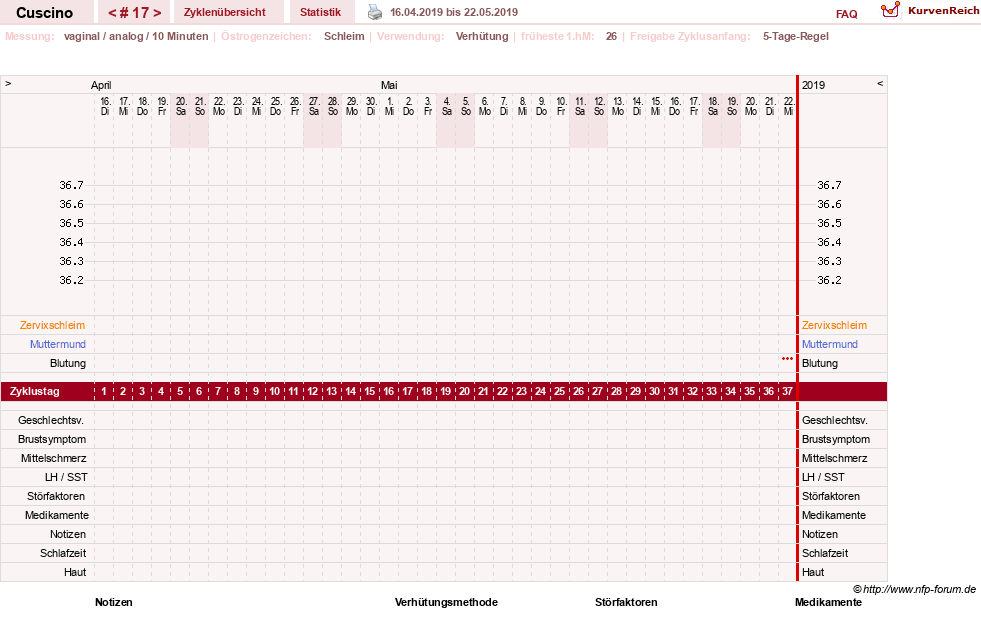The width and height of the screenshot is (981, 641).
Task: Click the date header 16. Di
Action: [105, 106]
